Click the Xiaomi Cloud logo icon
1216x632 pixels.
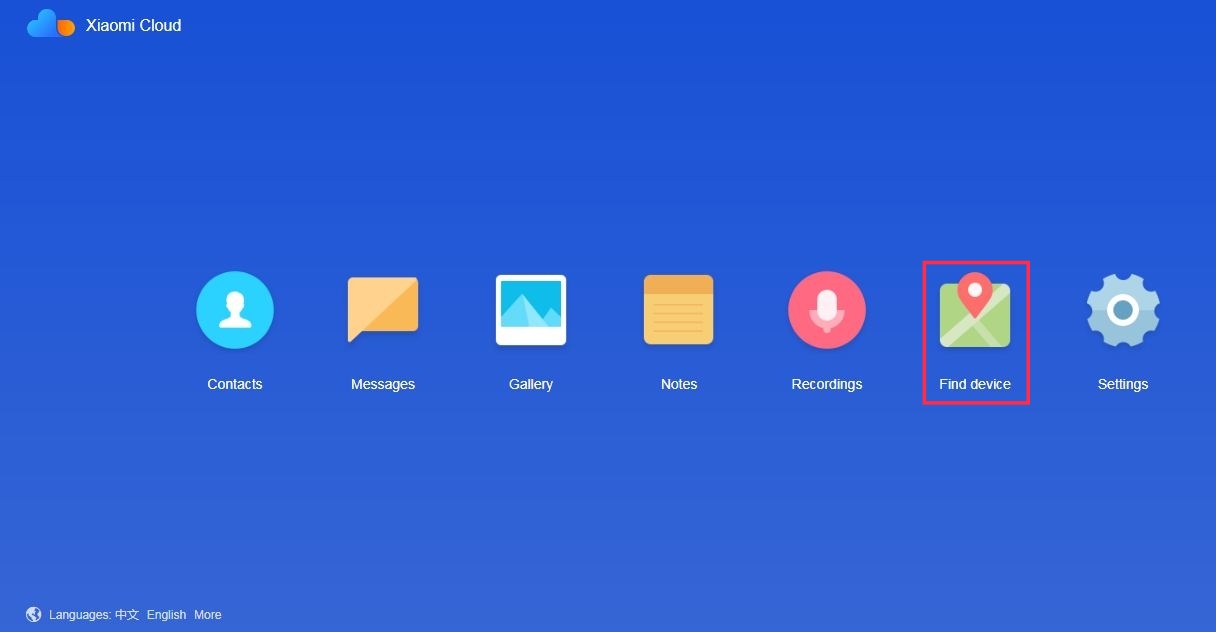coord(51,24)
